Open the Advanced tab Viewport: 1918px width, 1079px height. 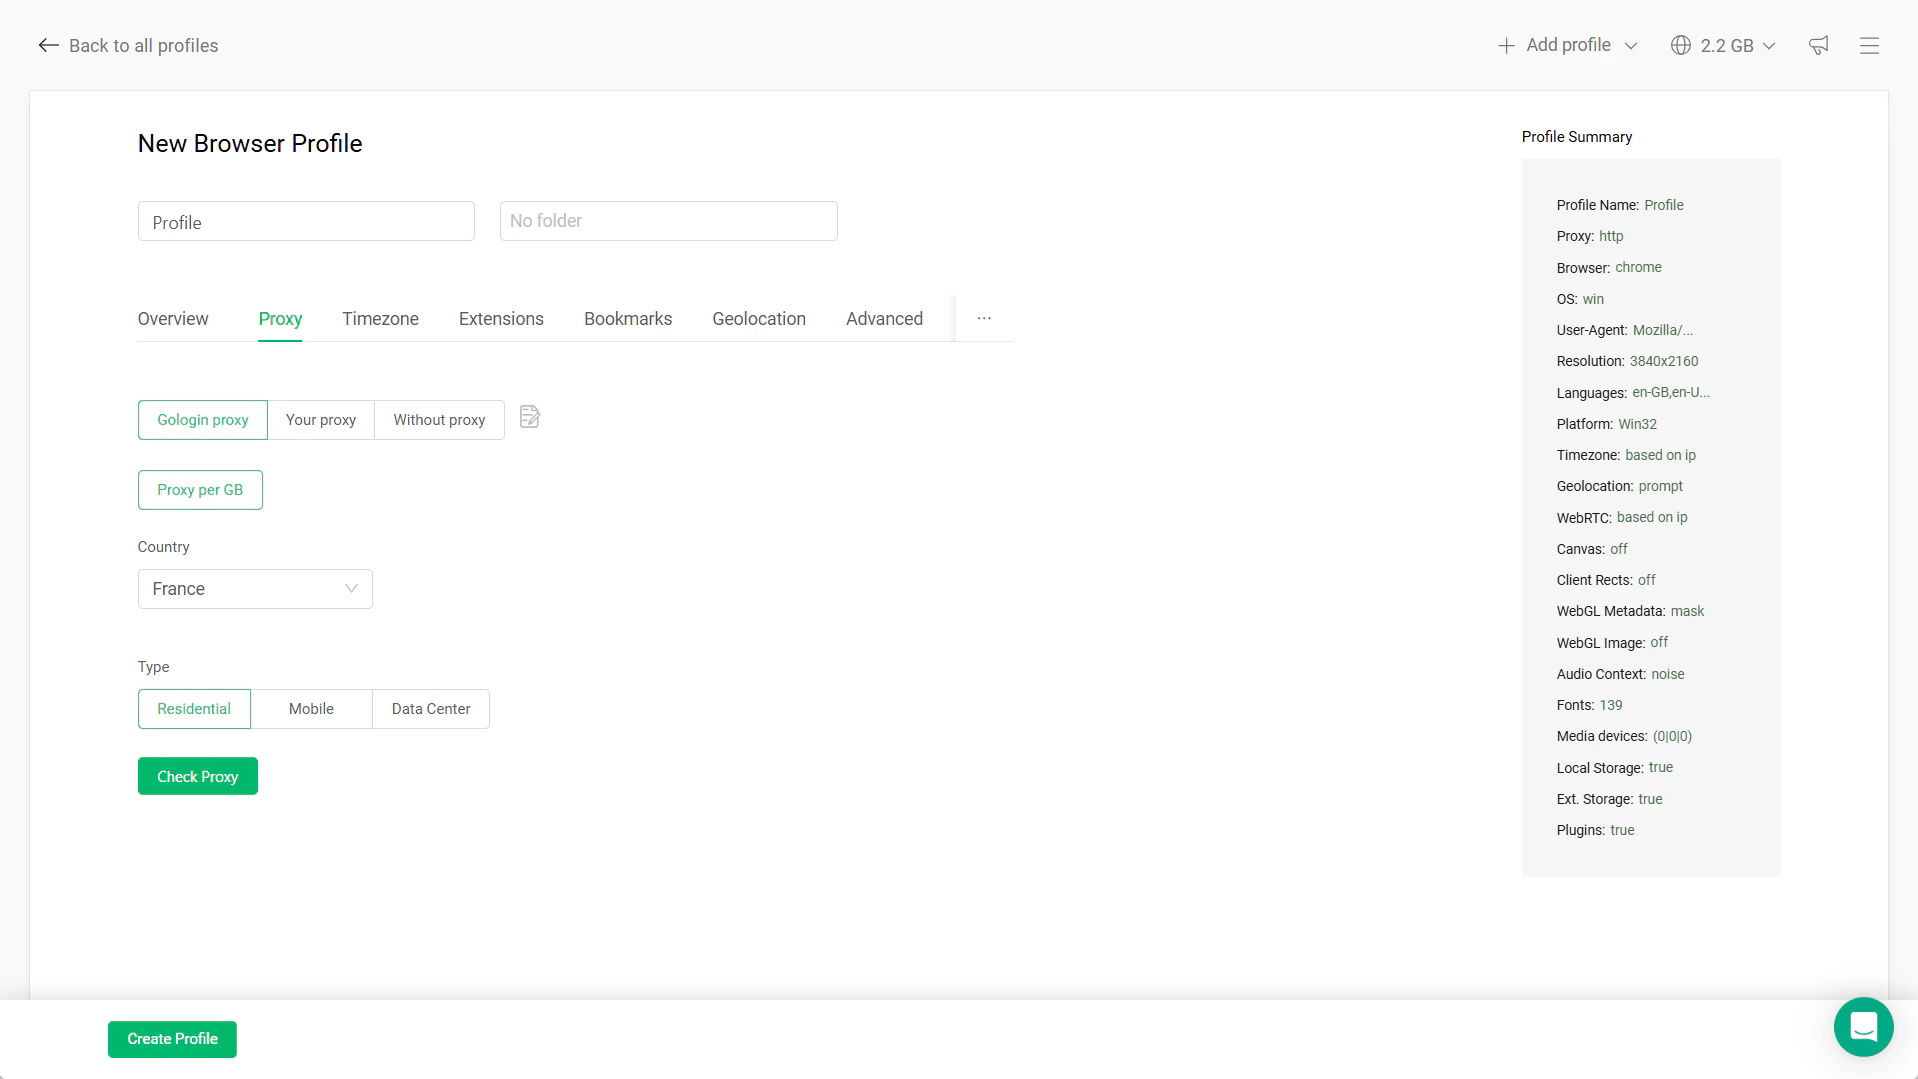[x=884, y=318]
